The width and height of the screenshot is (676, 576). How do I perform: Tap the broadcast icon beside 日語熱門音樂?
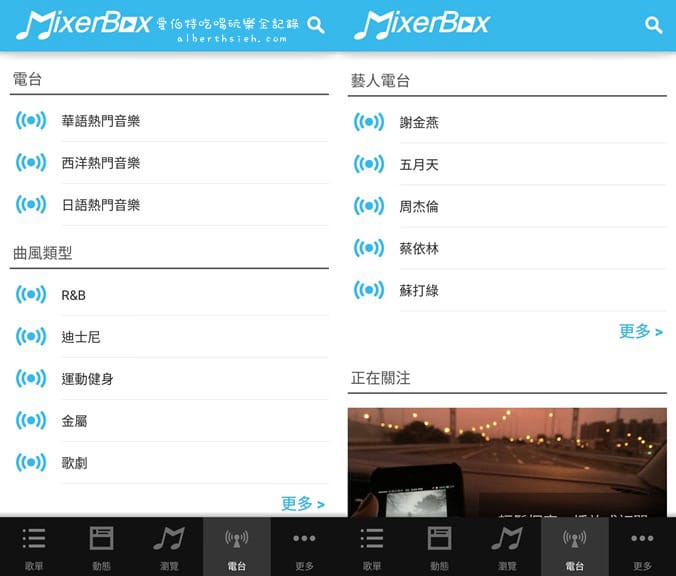(31, 204)
